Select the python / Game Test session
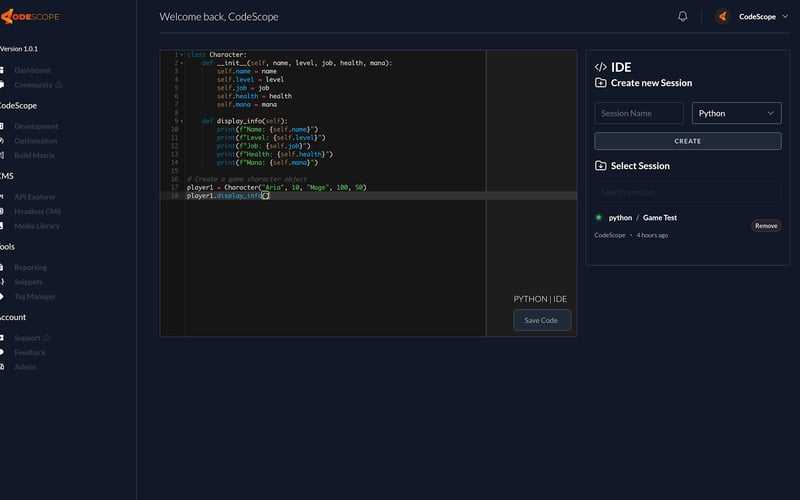This screenshot has height=500, width=800. (642, 217)
